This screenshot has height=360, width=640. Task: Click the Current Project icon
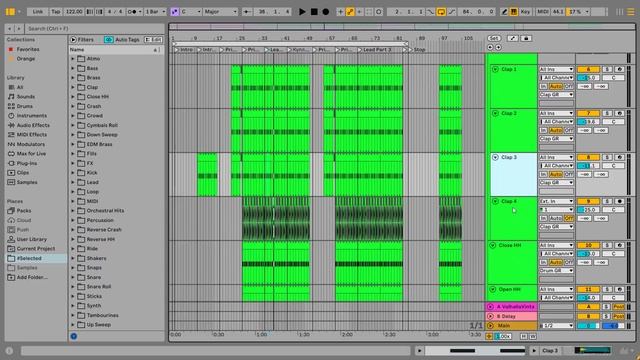pos(11,249)
